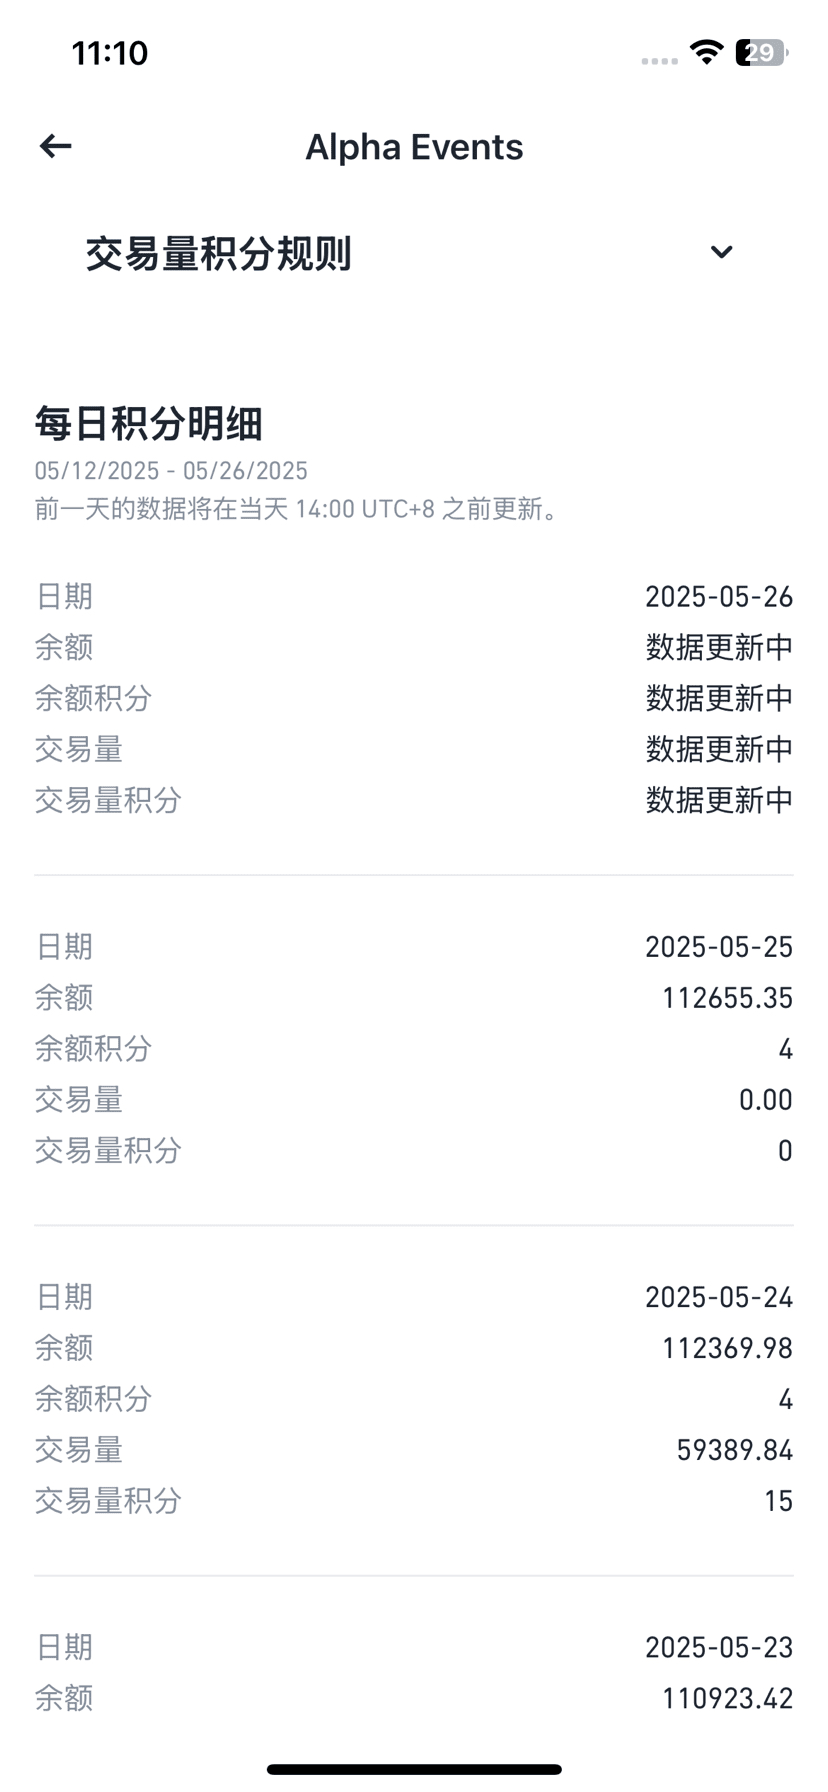Tap the back arrow icon
828x1792 pixels.
tap(56, 147)
